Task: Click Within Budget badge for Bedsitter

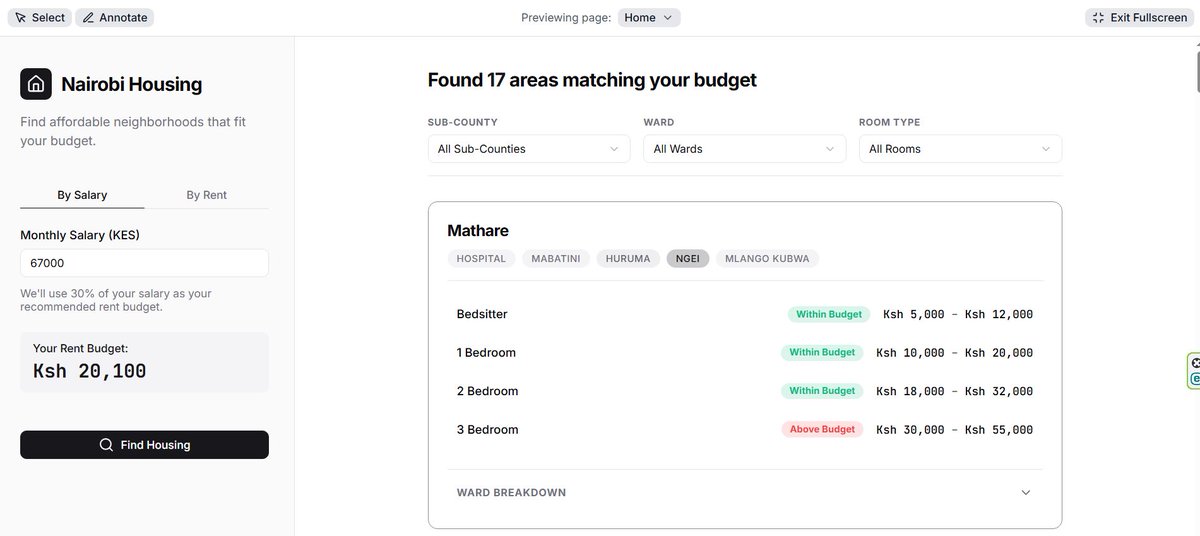Action: click(829, 314)
